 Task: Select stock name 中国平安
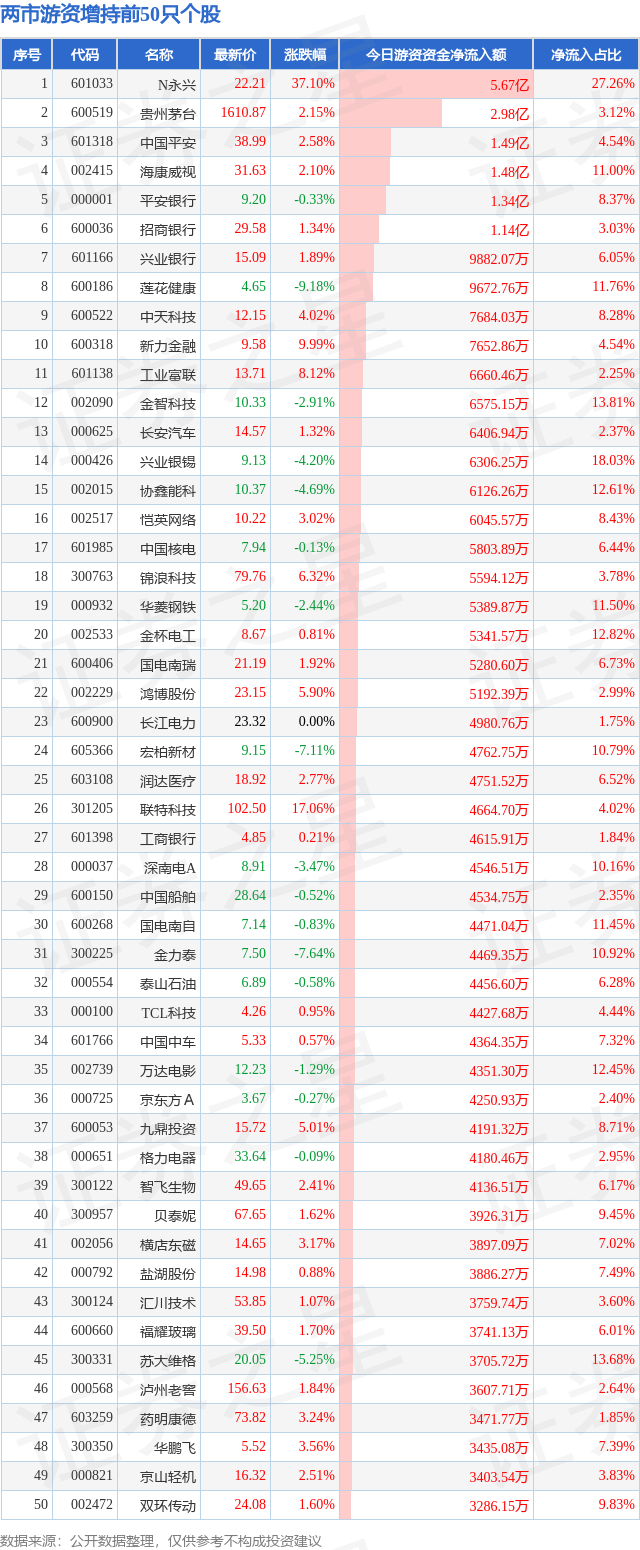168,143
